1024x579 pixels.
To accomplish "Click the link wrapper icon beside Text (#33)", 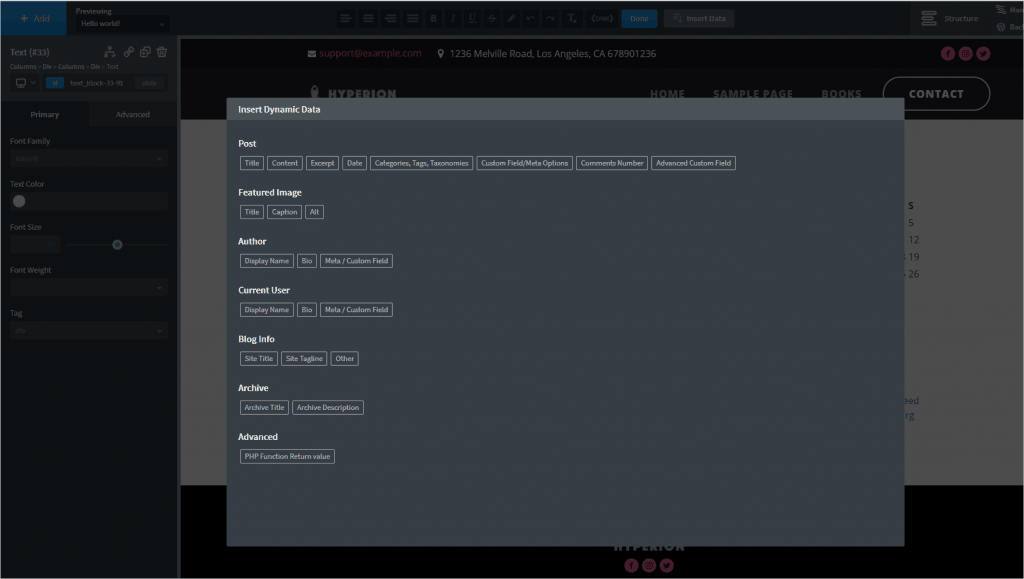I will coord(128,52).
